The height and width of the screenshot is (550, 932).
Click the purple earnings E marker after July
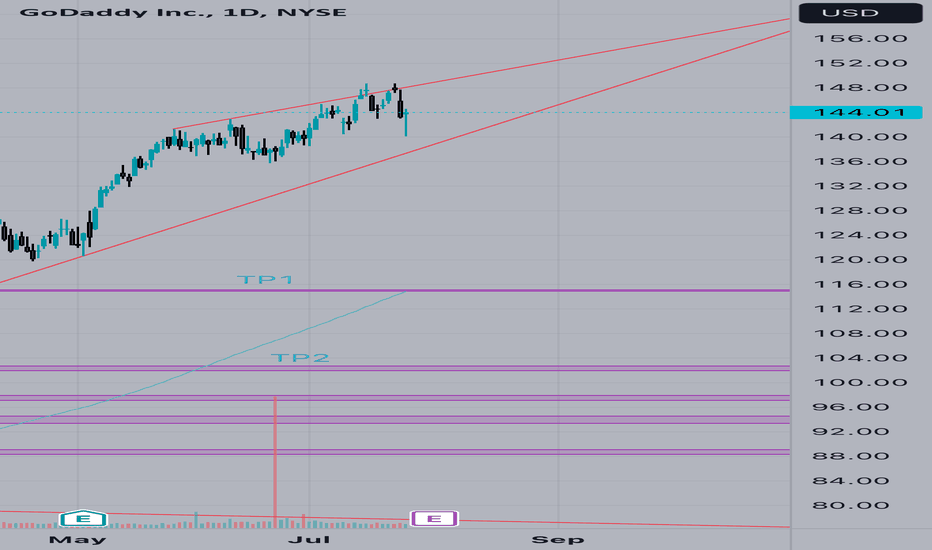(x=434, y=519)
